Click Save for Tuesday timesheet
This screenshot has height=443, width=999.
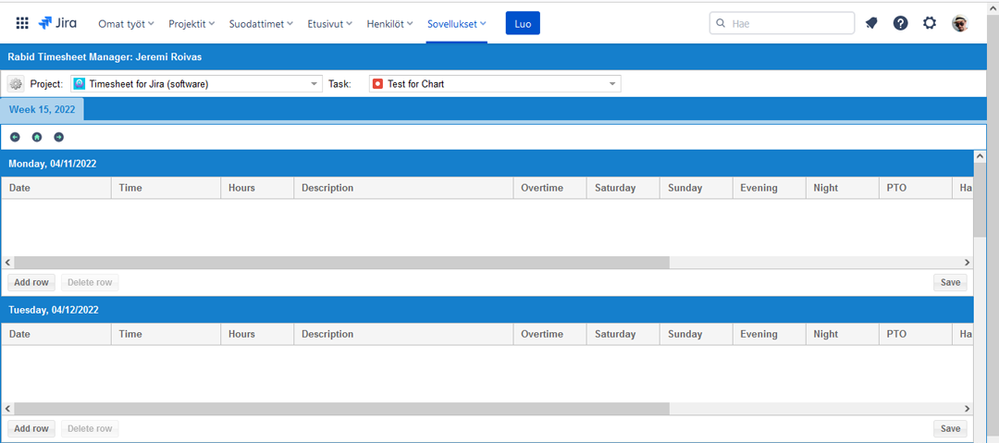point(950,428)
